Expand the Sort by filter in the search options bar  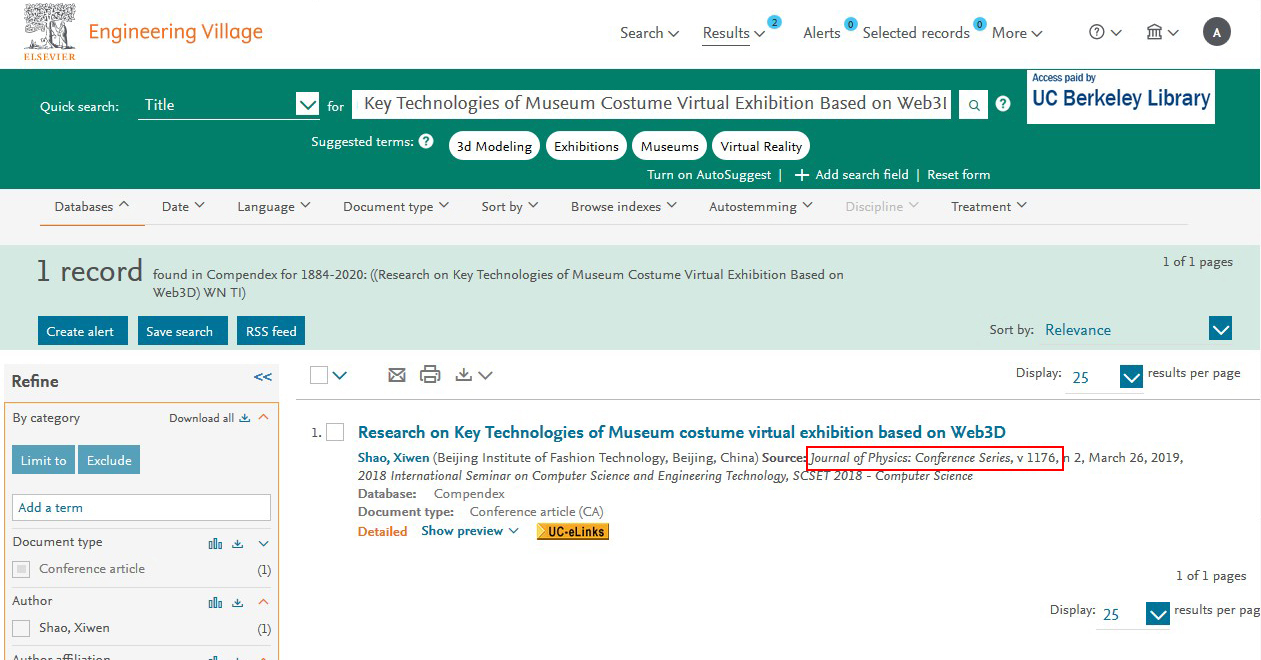click(510, 207)
